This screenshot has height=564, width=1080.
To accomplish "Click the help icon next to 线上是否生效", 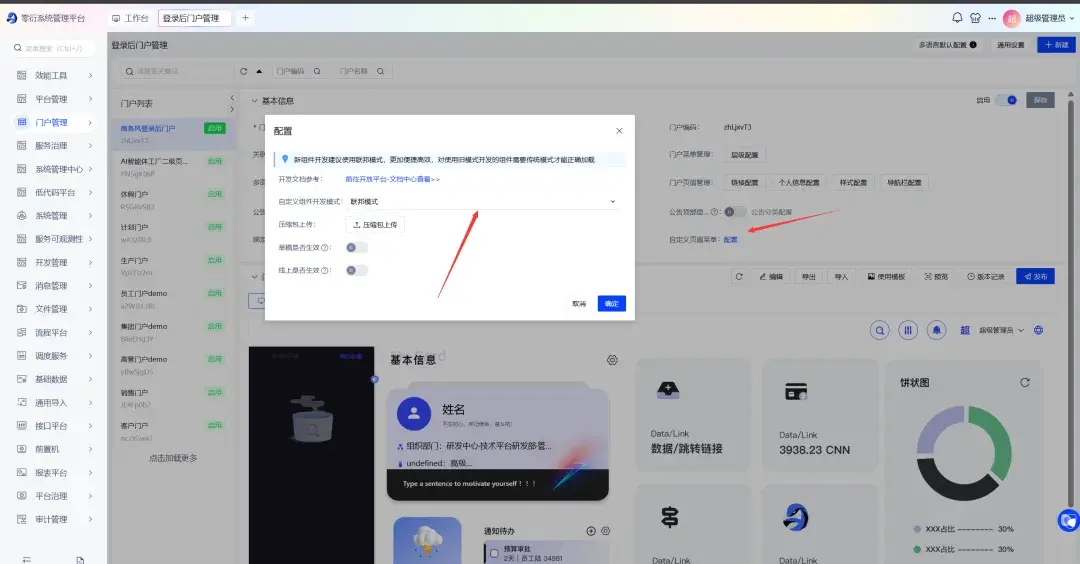I will 325,271.
